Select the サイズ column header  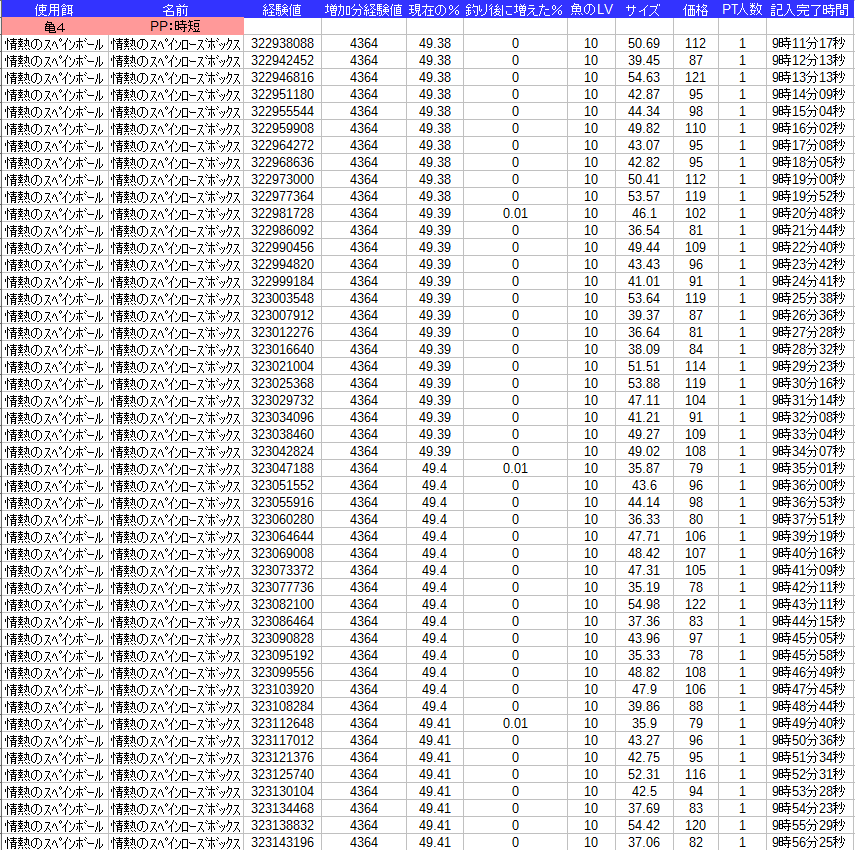[x=643, y=9]
